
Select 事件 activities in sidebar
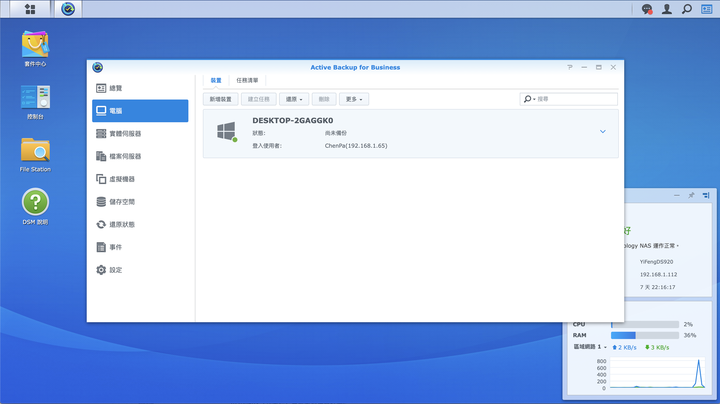(x=140, y=247)
